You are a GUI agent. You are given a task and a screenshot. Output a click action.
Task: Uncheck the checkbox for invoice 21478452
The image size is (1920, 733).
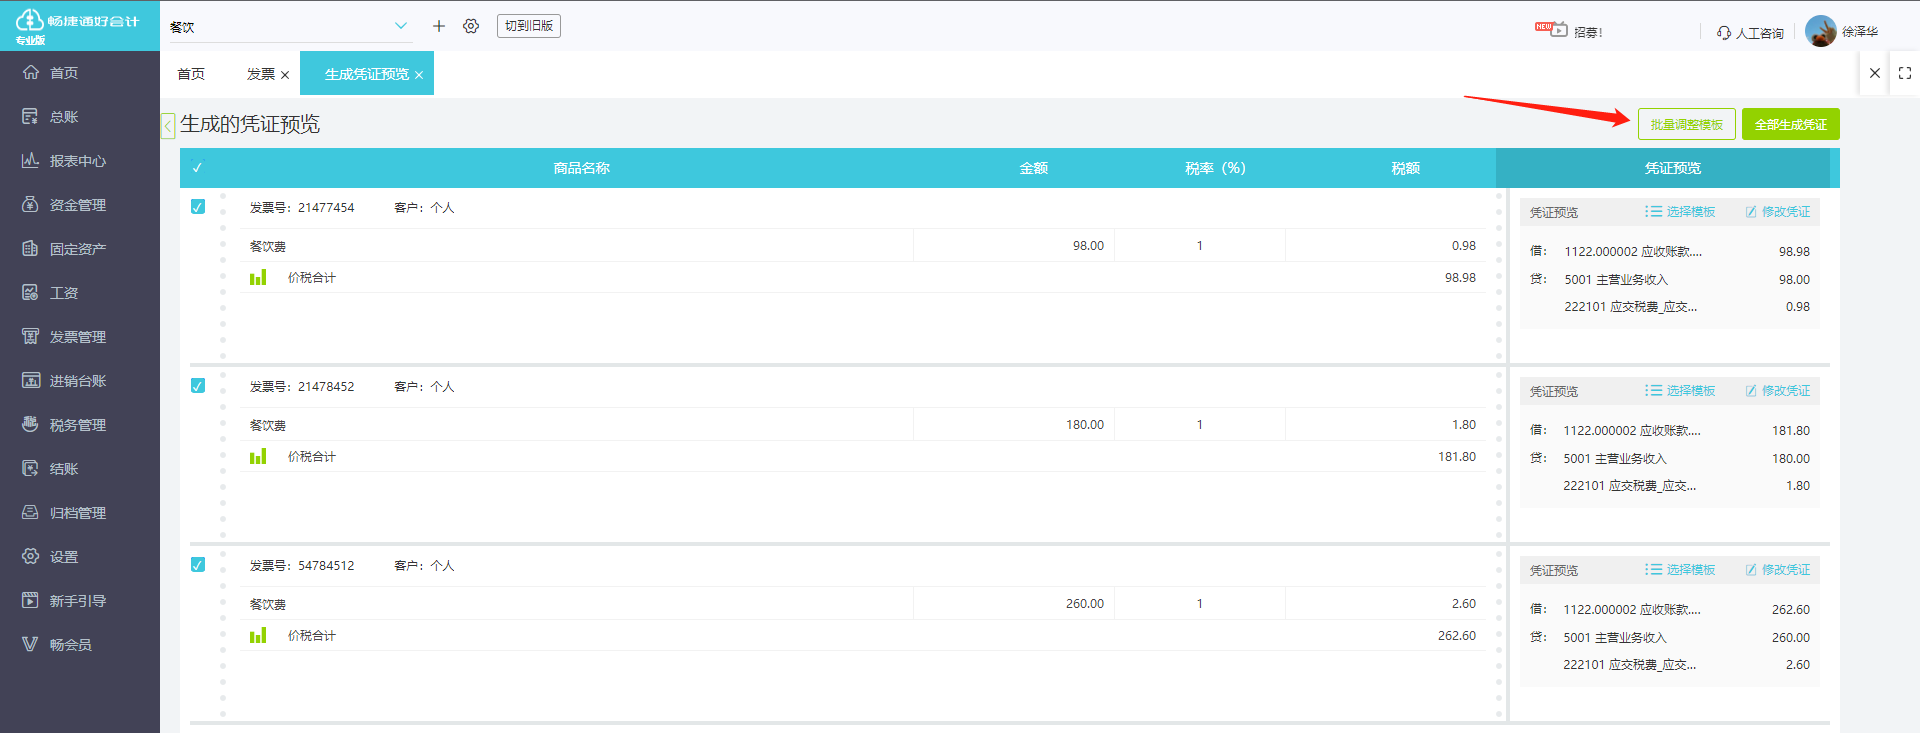(x=198, y=386)
